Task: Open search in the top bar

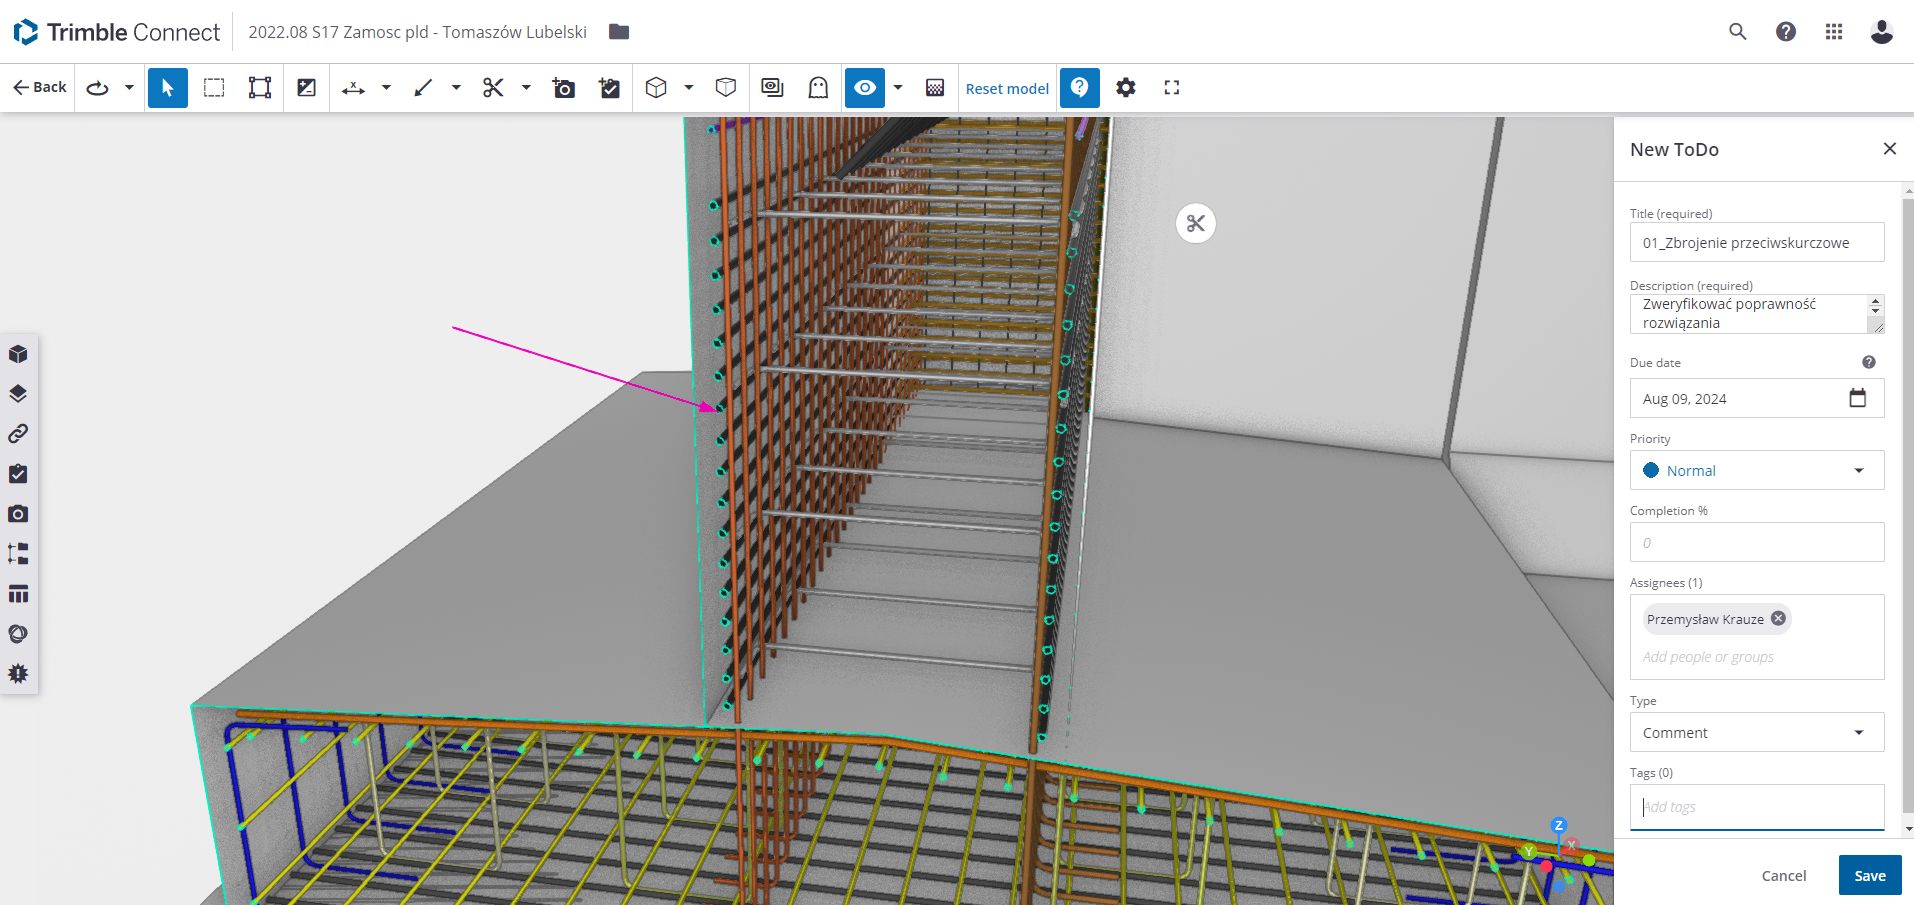Action: tap(1738, 32)
